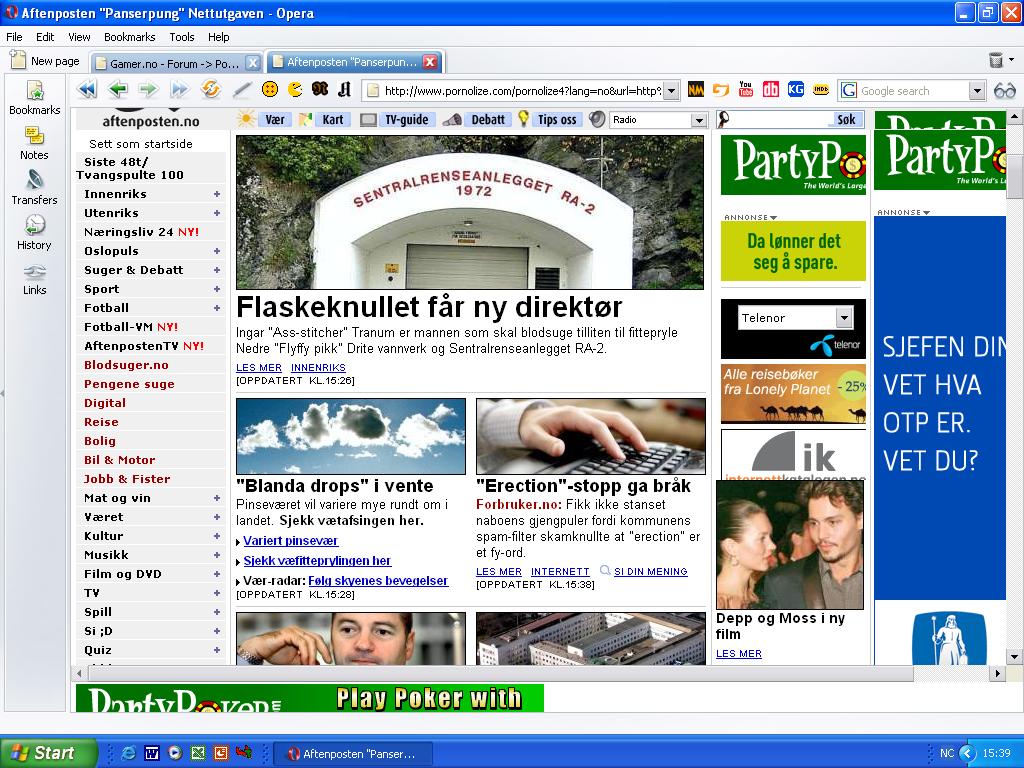Click the vertical scrollbar down arrow
The image size is (1024, 768).
(1014, 656)
